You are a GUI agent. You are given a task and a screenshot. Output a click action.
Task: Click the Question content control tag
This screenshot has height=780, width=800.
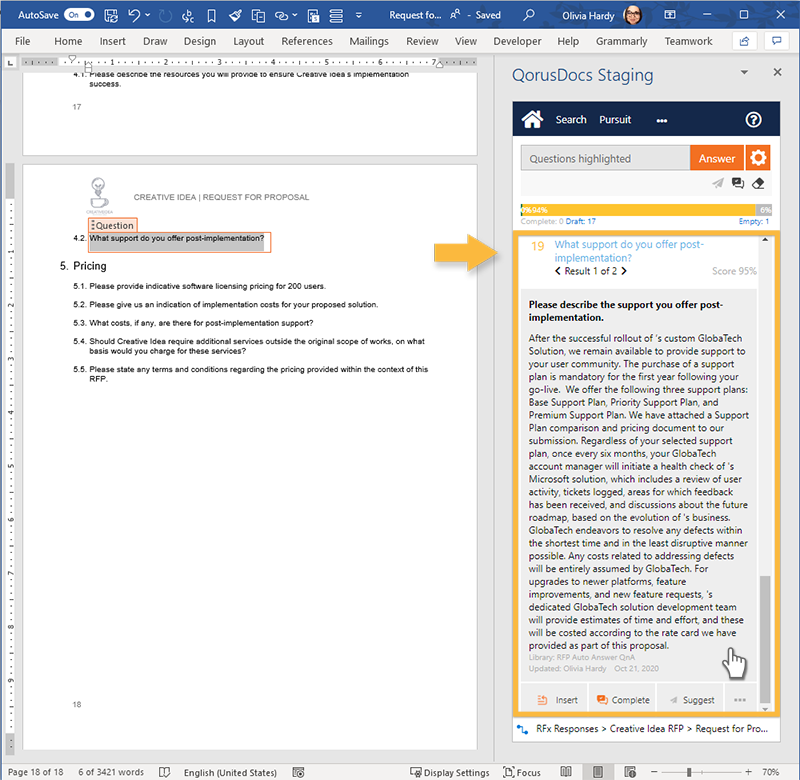click(112, 225)
